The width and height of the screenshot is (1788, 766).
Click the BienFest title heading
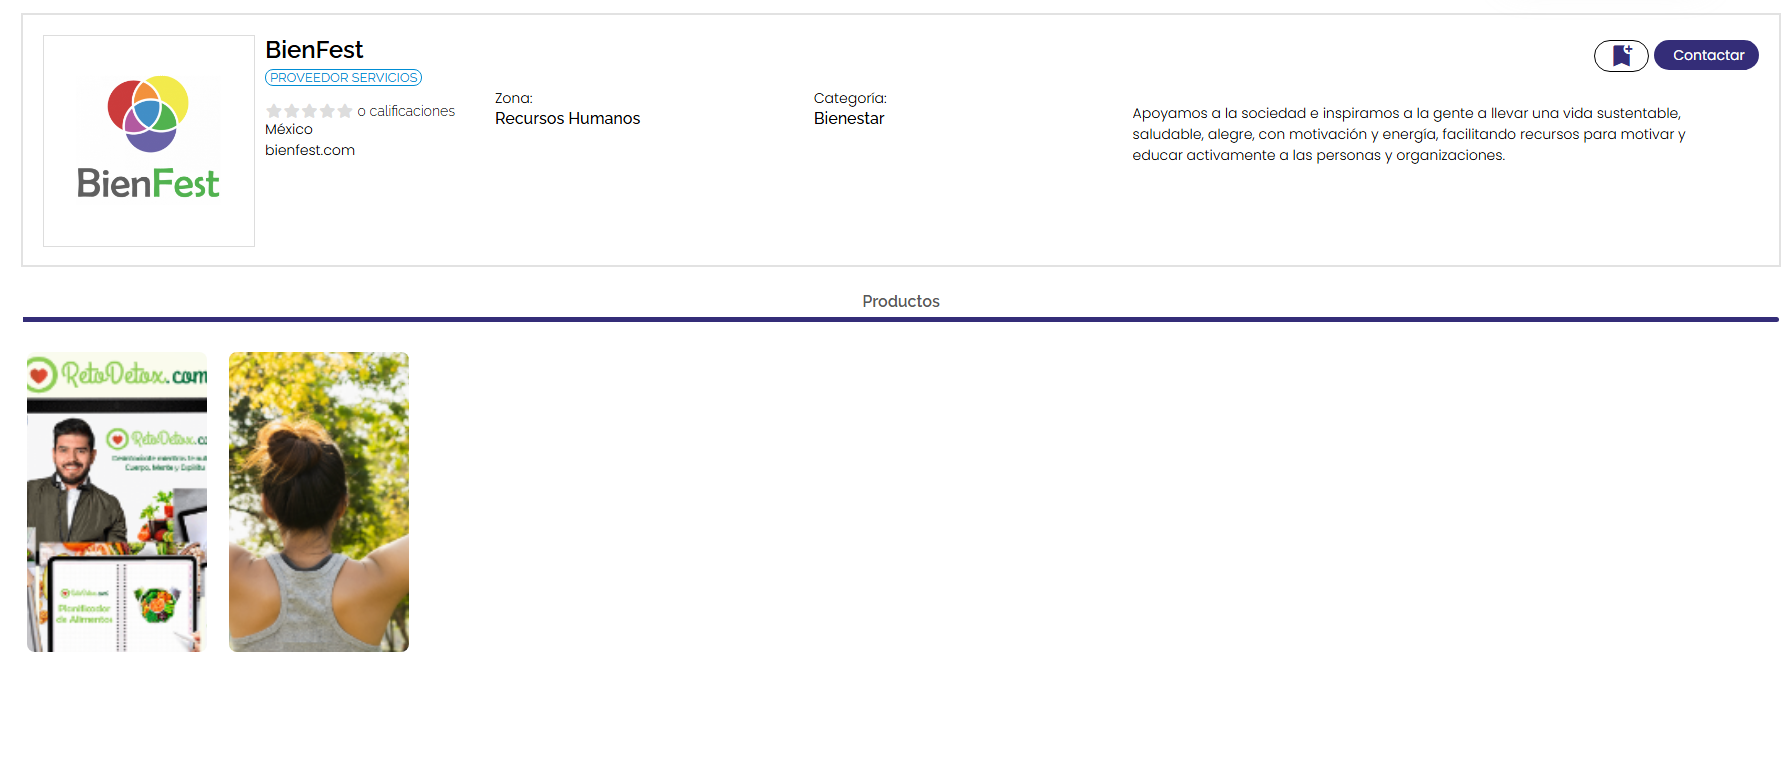[x=314, y=50]
